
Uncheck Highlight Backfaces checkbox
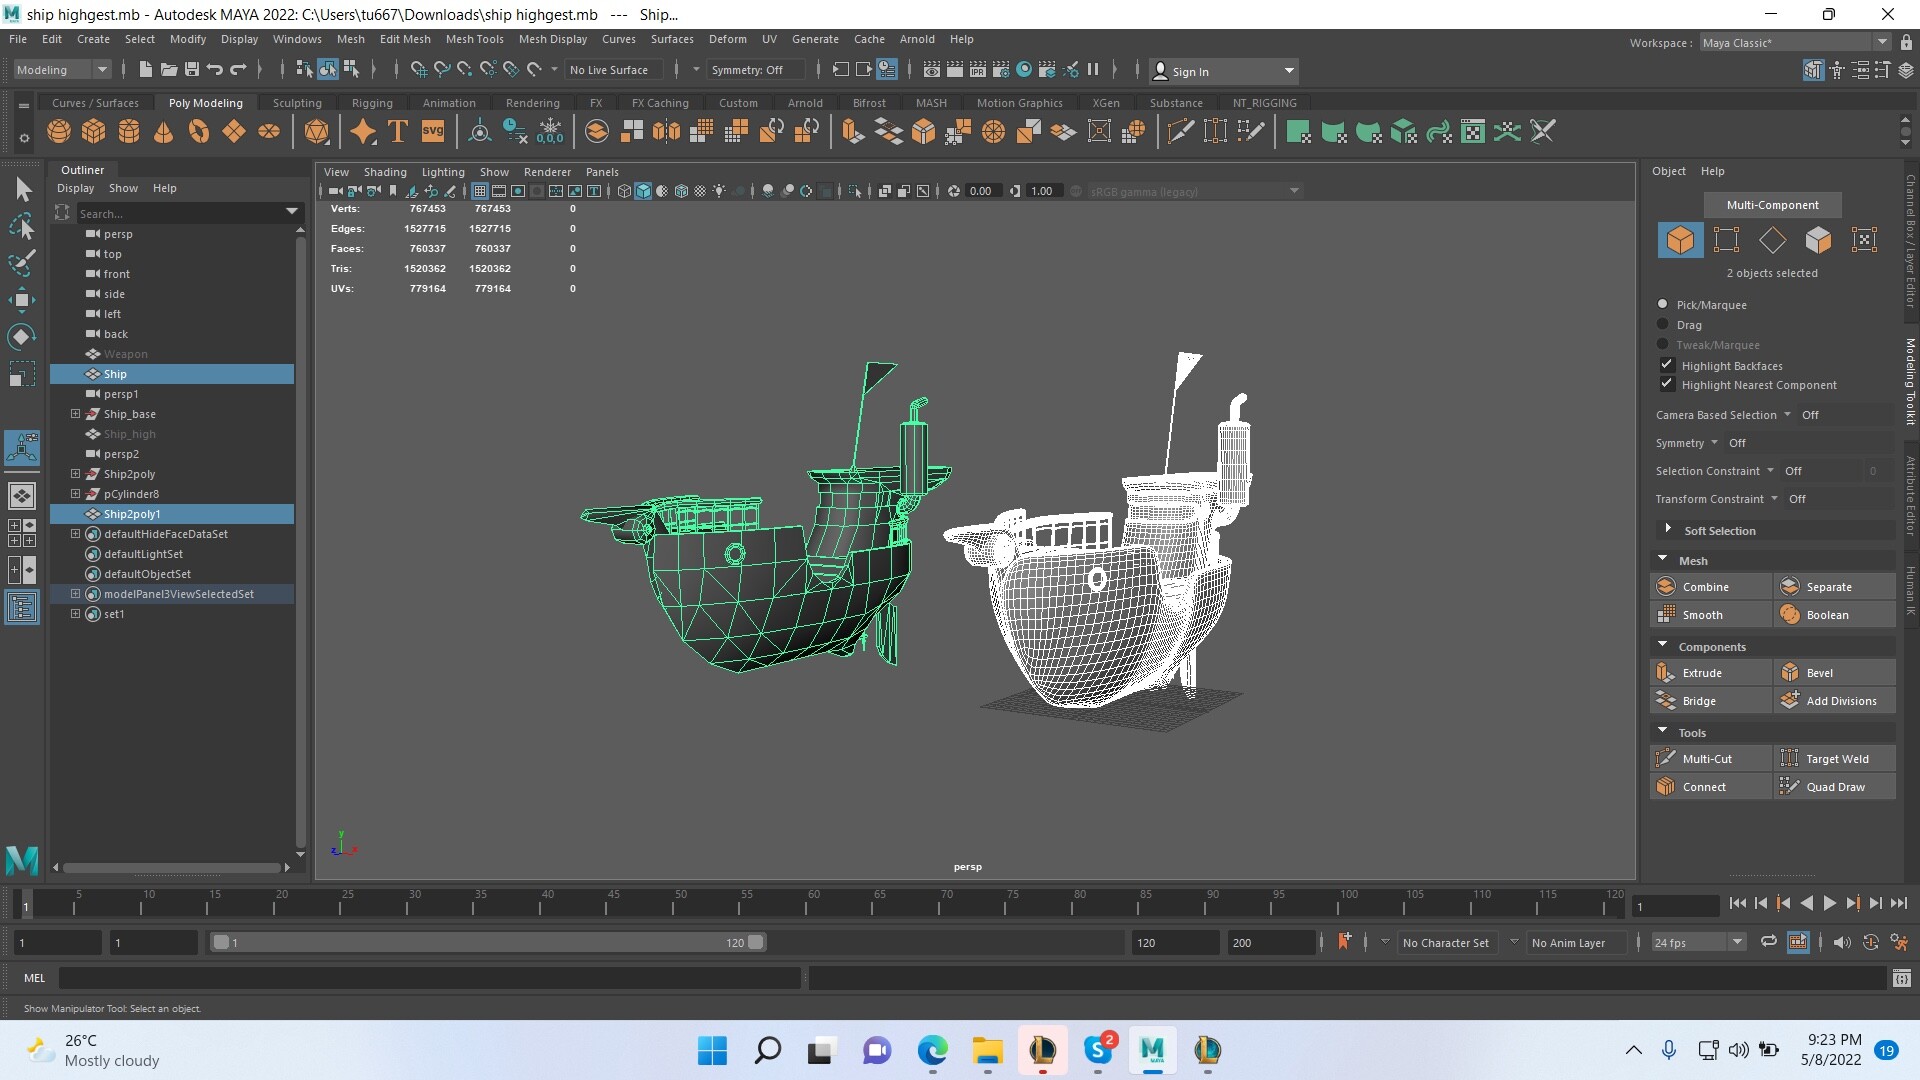tap(1667, 365)
